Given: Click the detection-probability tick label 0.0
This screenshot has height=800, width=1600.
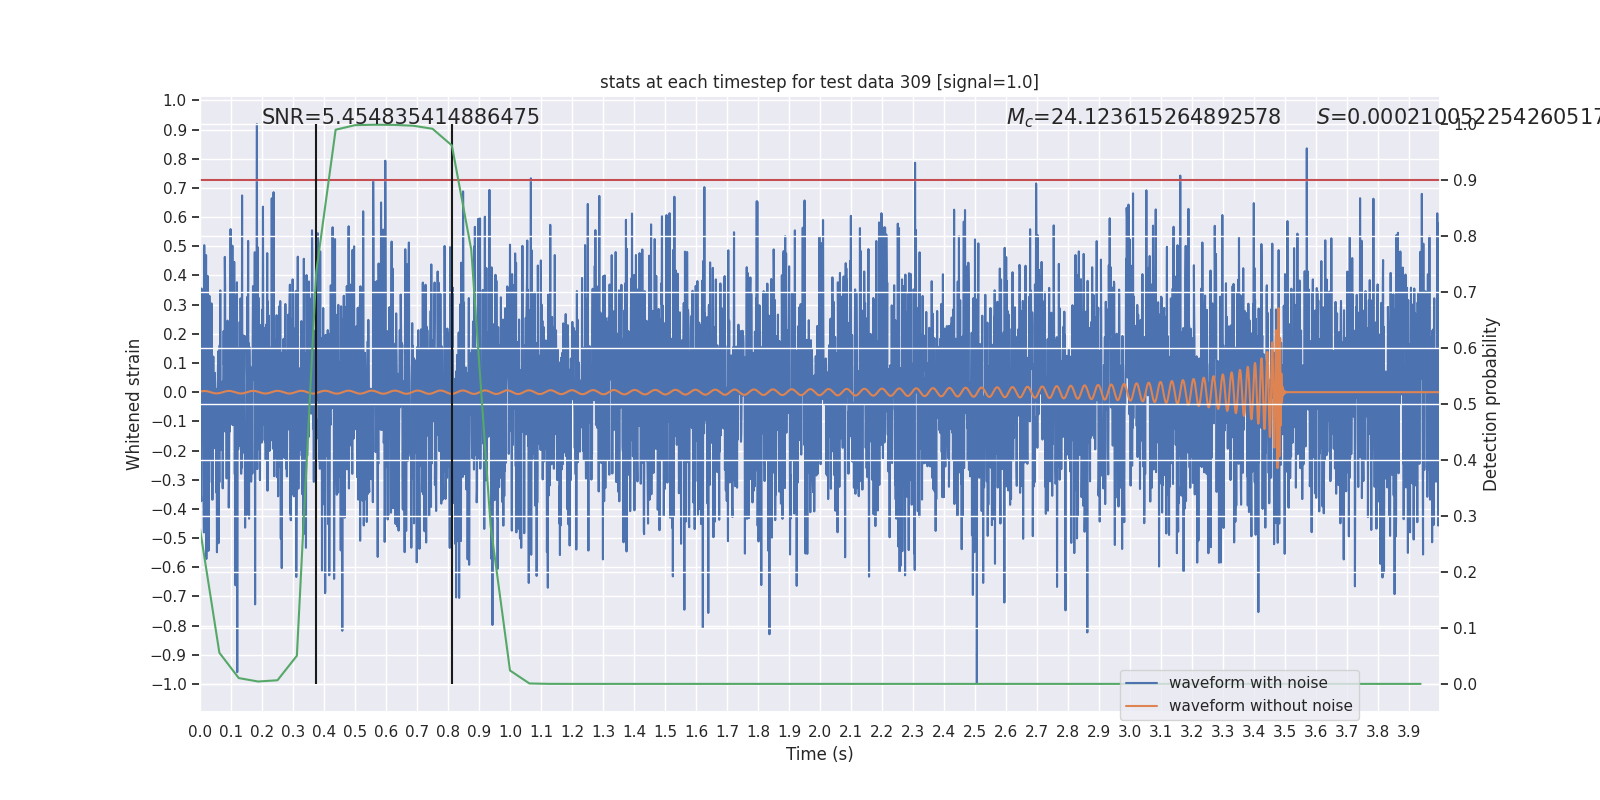Looking at the screenshot, I should (1465, 685).
